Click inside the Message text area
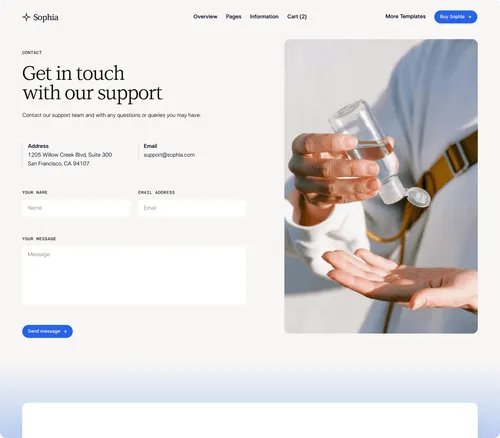 134,275
